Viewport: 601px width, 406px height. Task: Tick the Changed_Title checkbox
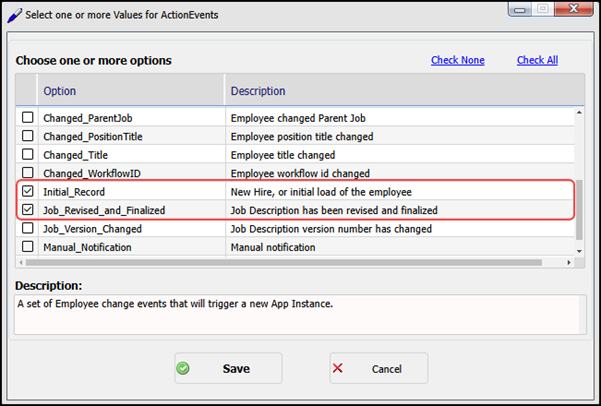point(28,155)
